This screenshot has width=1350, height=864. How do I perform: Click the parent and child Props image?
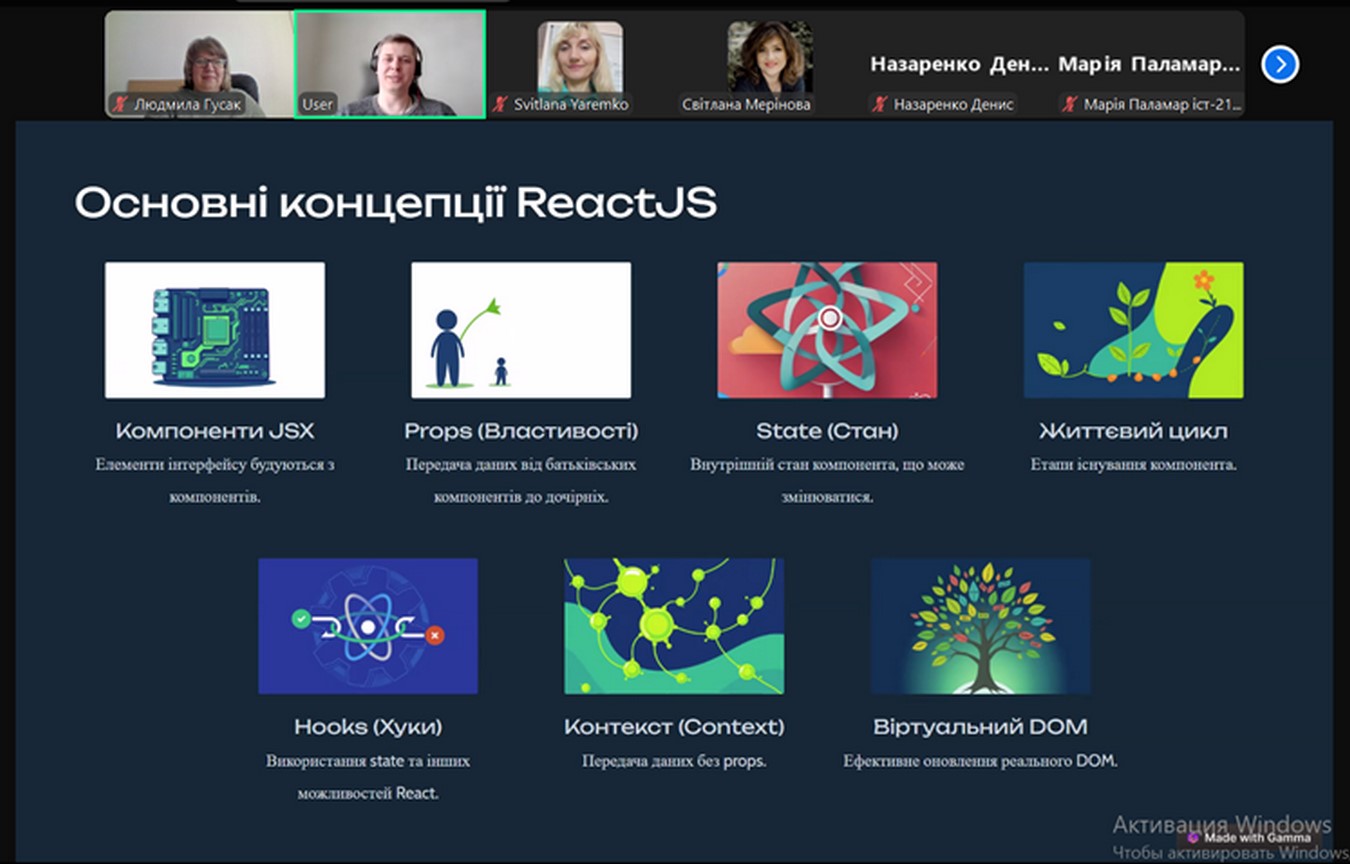coord(521,330)
